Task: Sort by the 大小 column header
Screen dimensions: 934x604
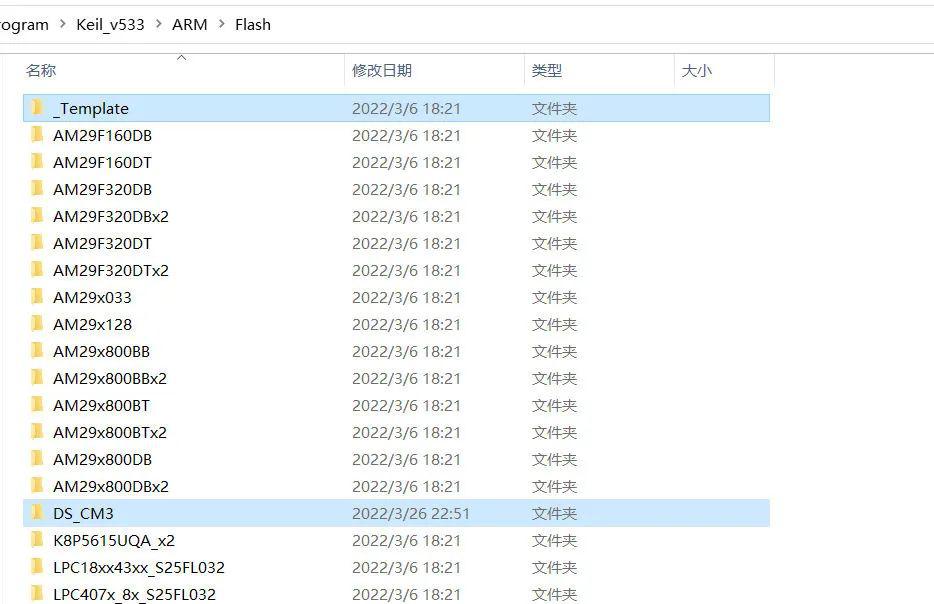Action: pyautogui.click(x=696, y=70)
